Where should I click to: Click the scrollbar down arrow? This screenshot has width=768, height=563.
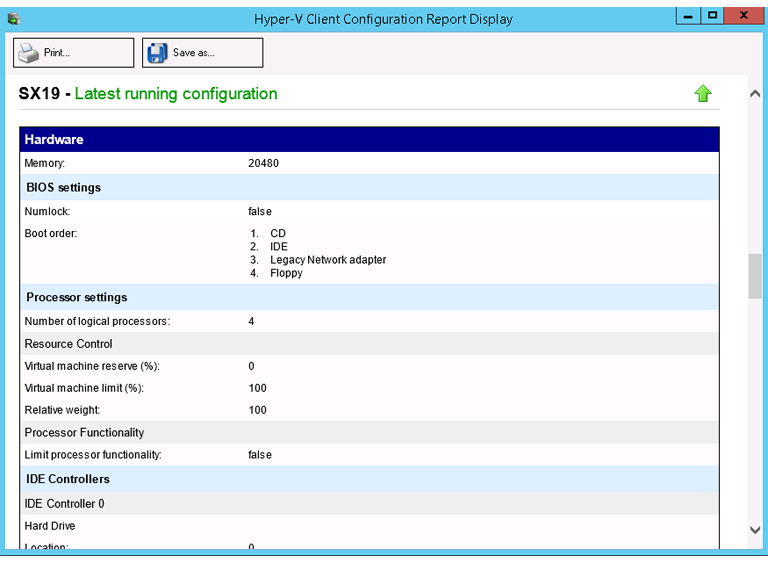[755, 530]
